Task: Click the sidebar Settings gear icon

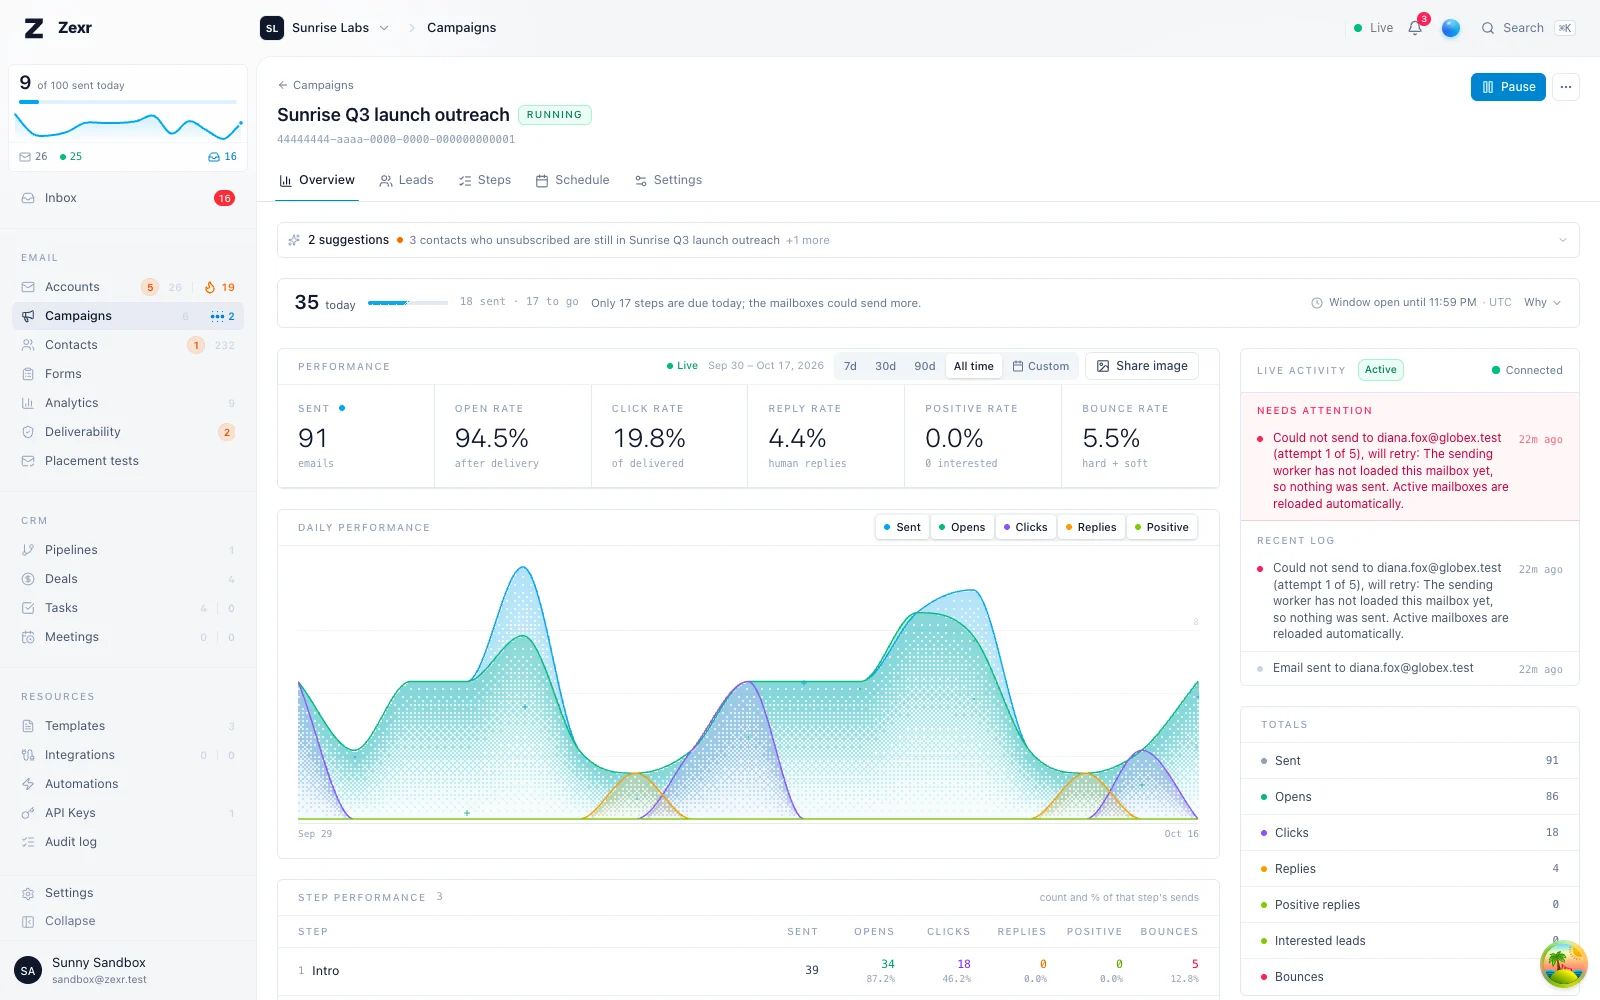Action: coord(28,893)
